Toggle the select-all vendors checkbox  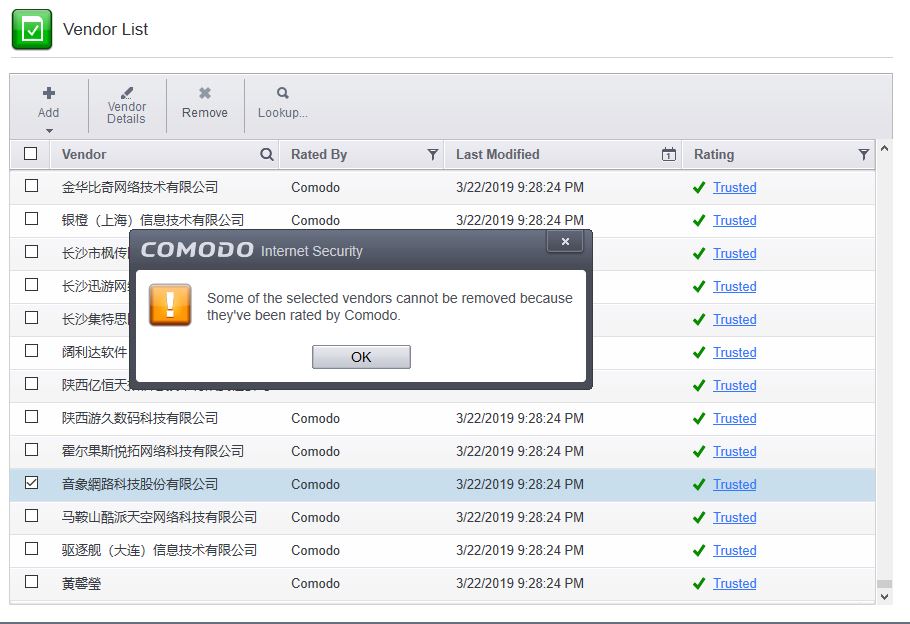(x=31, y=154)
